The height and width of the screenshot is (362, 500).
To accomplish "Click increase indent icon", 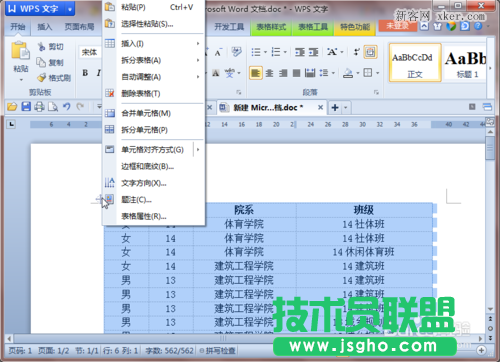I will coord(313,52).
